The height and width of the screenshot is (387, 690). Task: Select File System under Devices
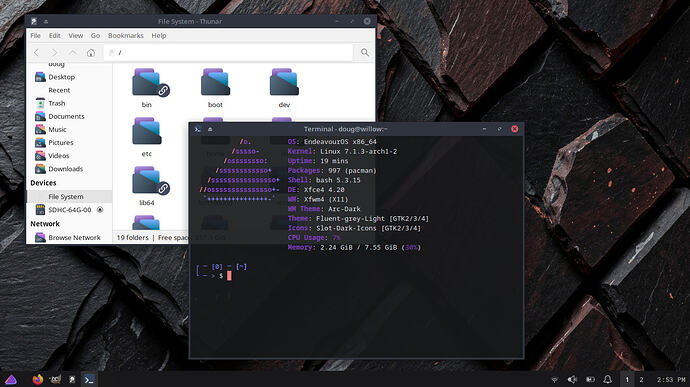coord(70,197)
